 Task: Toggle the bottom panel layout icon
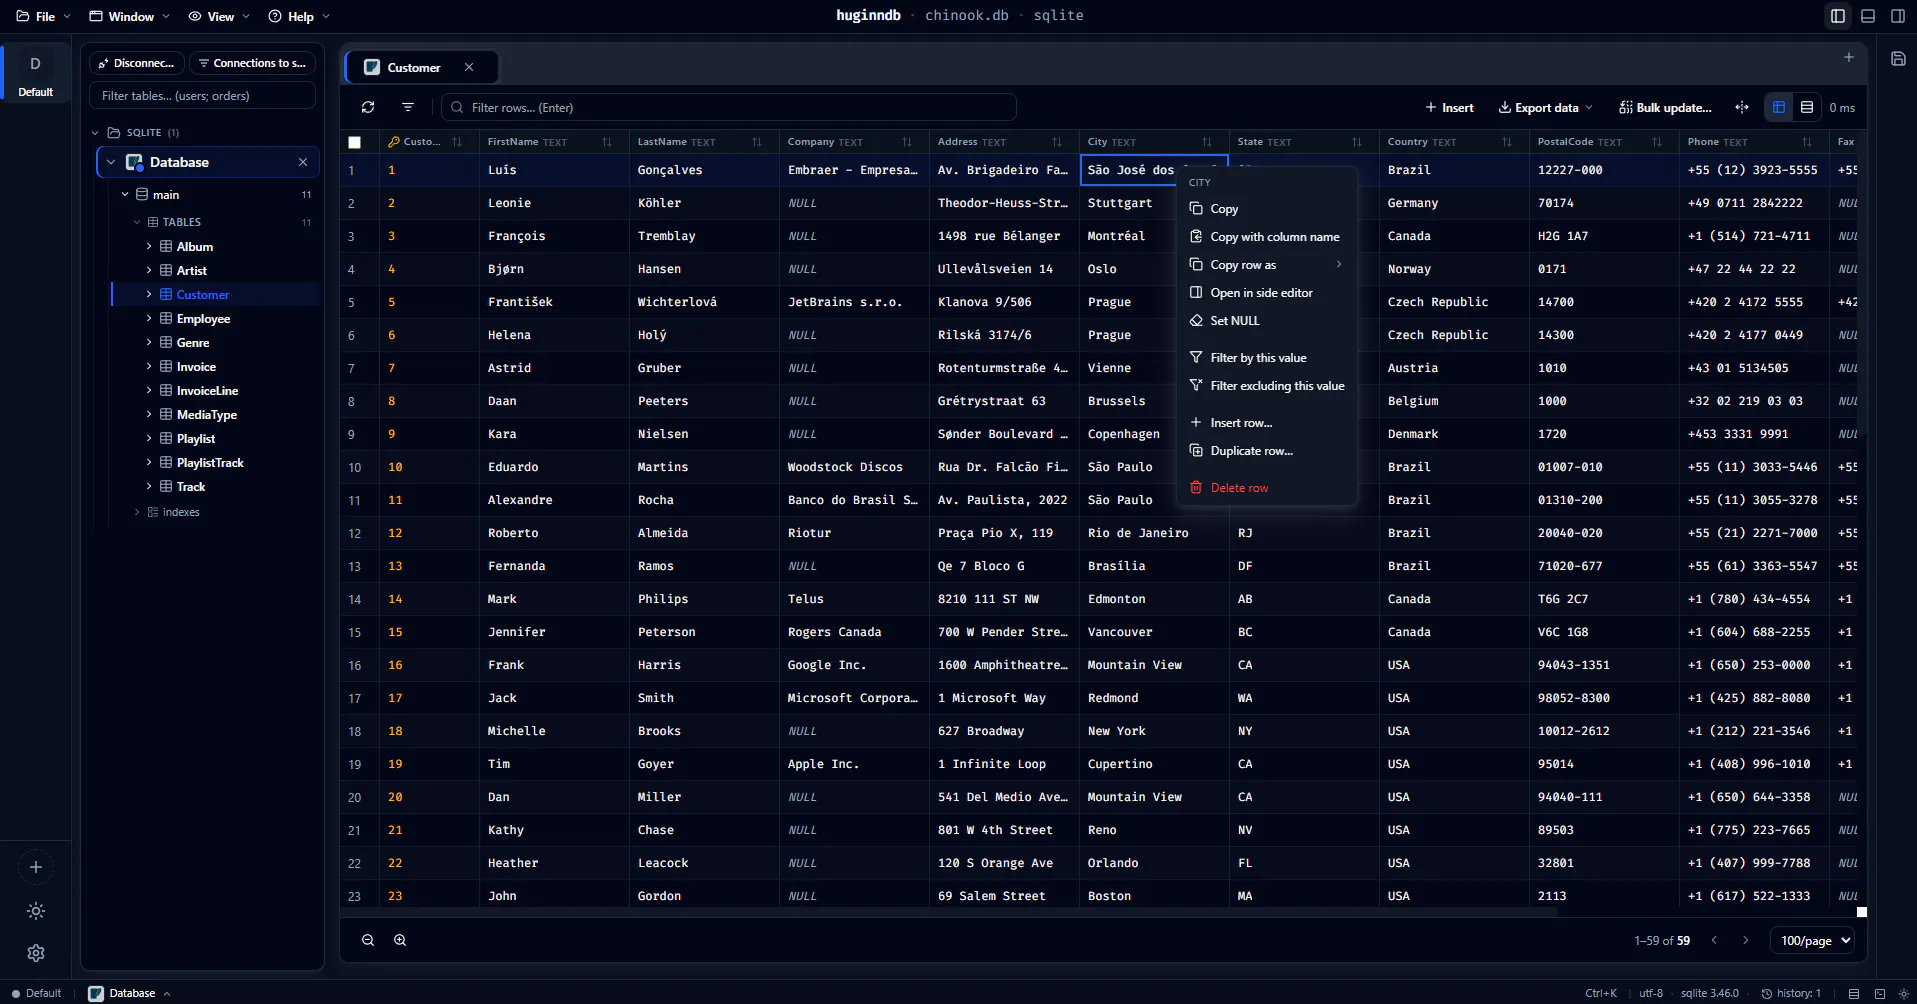[1868, 16]
